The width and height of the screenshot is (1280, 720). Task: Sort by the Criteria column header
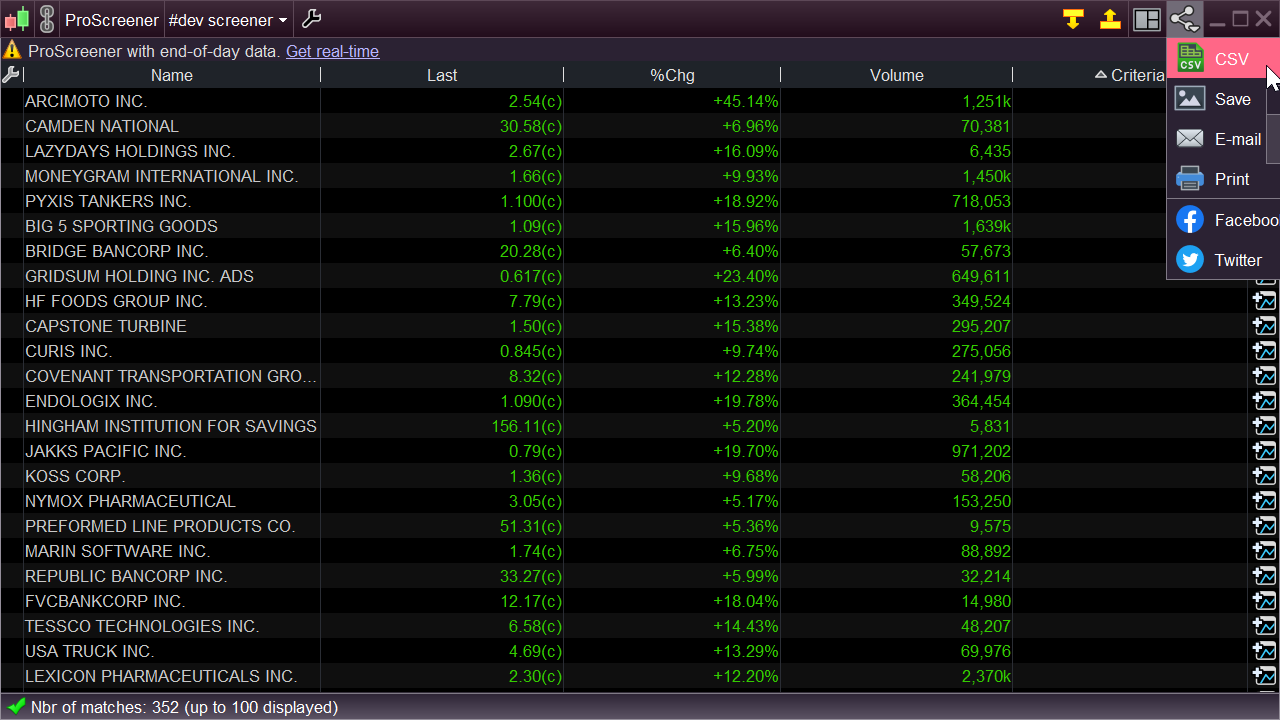click(x=1130, y=75)
